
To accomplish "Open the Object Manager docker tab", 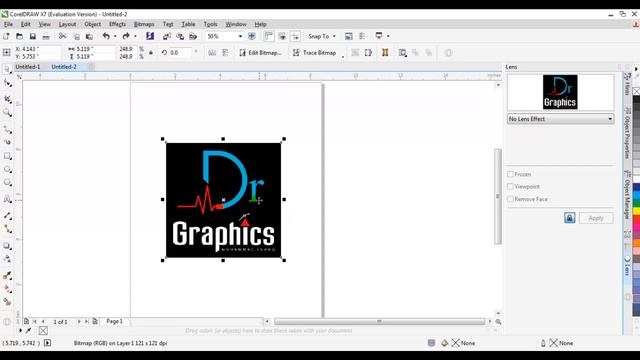I will pyautogui.click(x=627, y=195).
